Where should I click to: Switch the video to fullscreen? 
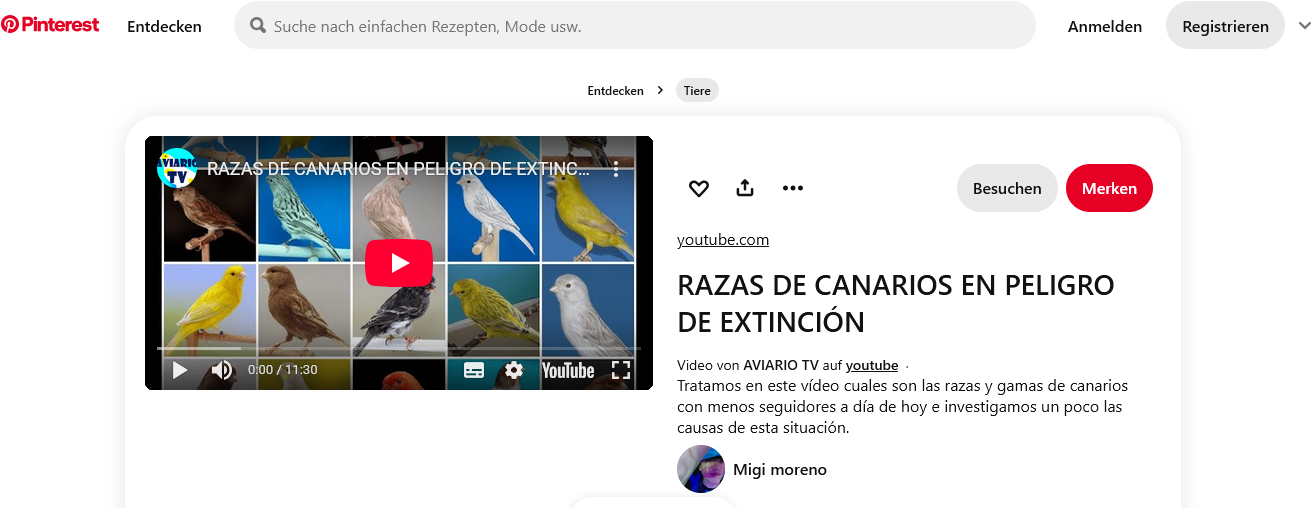coord(621,370)
